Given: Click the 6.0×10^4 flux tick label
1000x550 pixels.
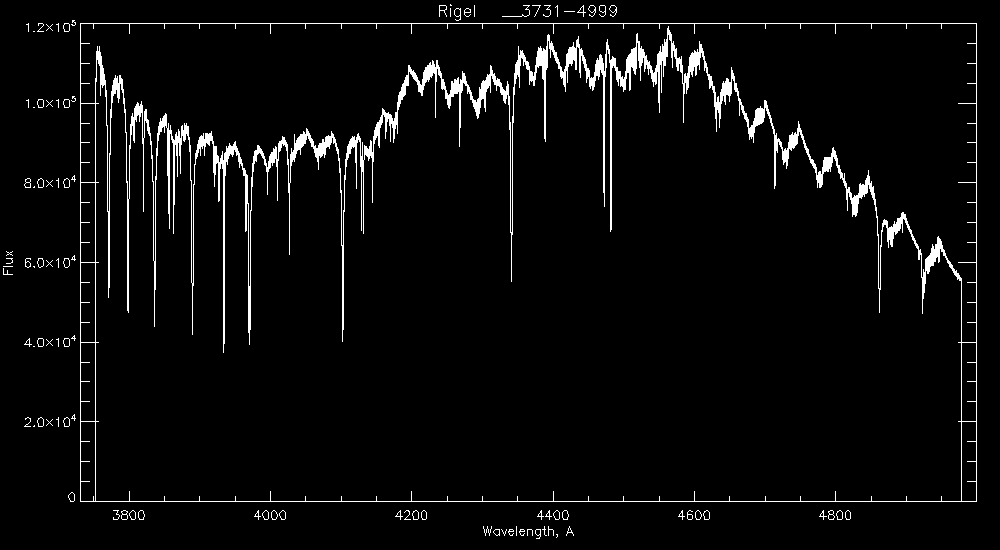Looking at the screenshot, I should pyautogui.click(x=48, y=263).
